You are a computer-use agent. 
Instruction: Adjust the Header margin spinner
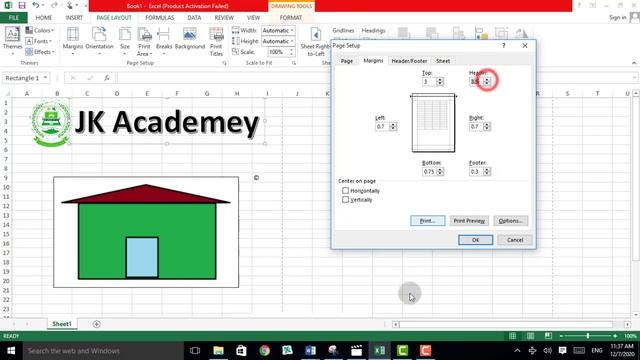coord(487,82)
